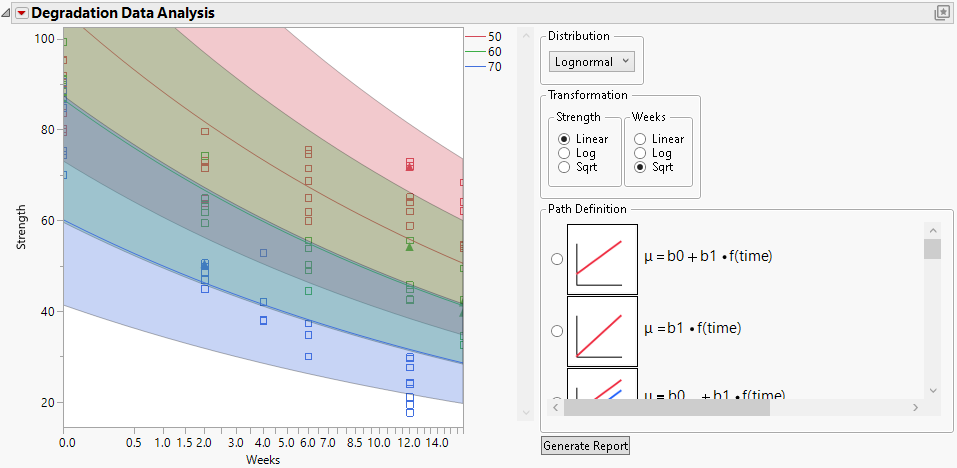The height and width of the screenshot is (468, 957).
Task: Choose the μ = b1·f(time) path radio button
Action: tap(557, 330)
